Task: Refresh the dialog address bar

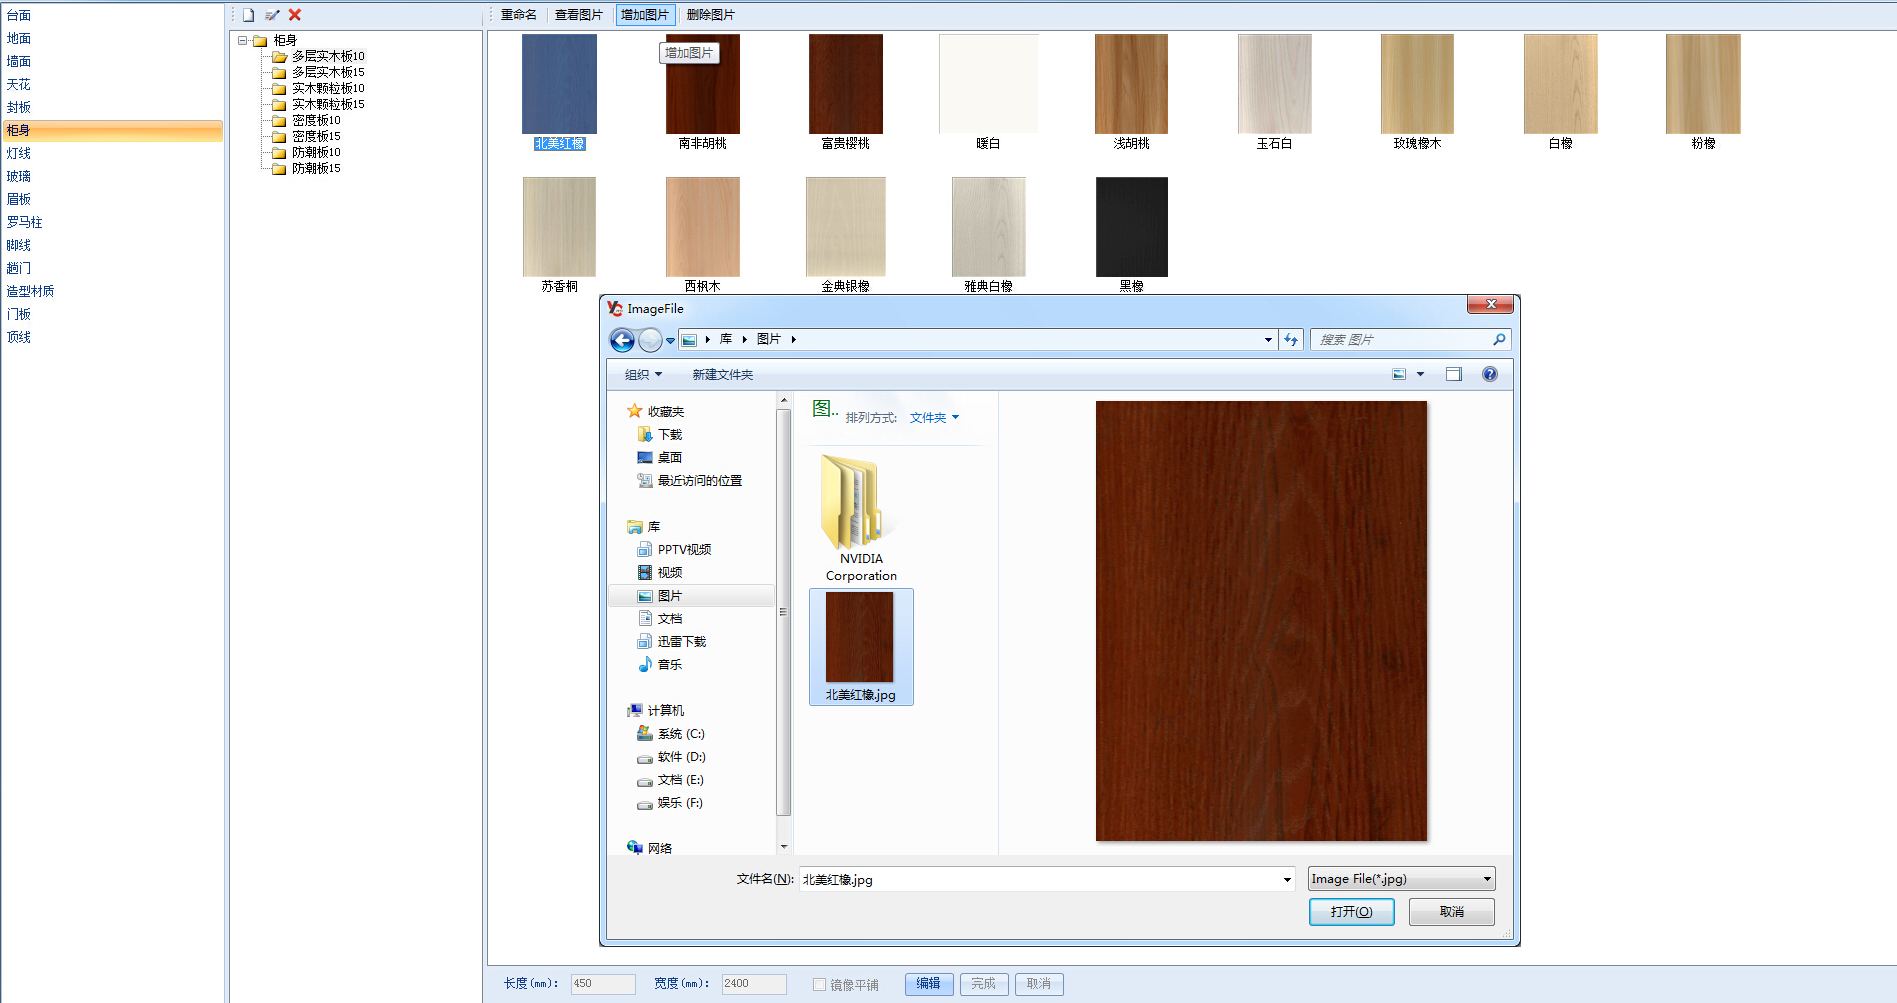Action: coord(1291,340)
